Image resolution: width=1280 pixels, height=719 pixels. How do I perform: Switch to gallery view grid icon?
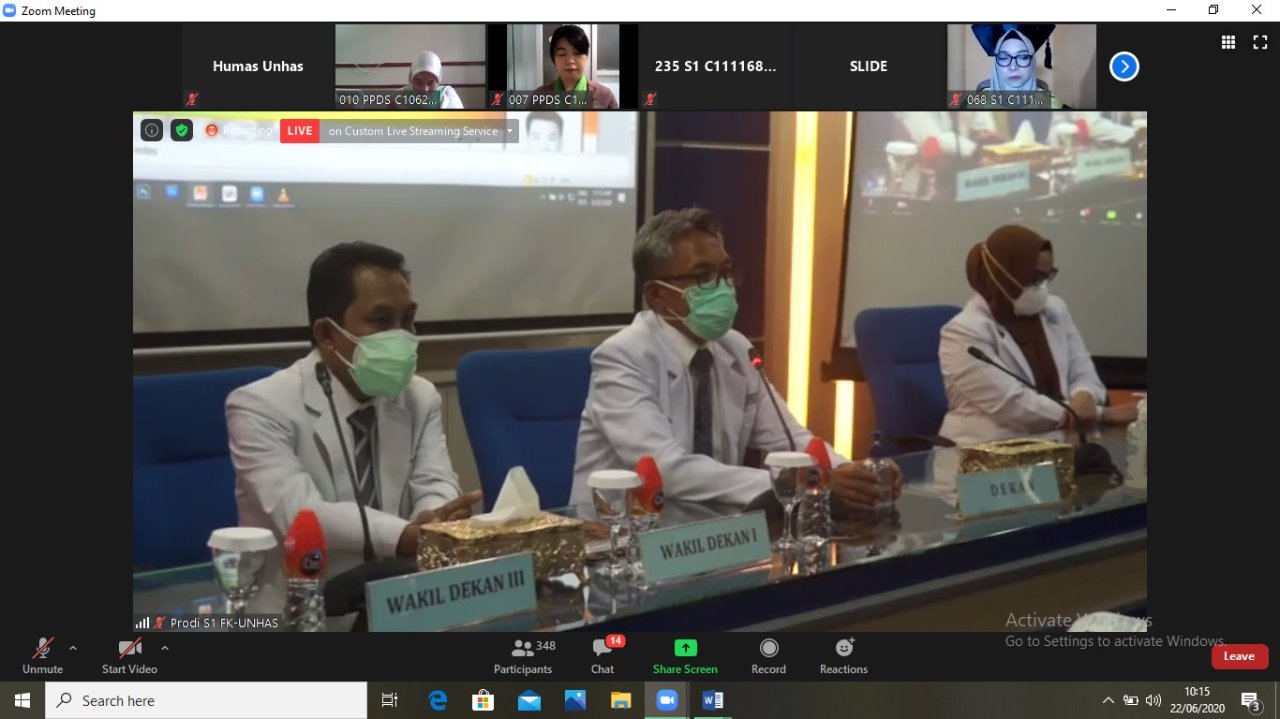(x=1228, y=42)
